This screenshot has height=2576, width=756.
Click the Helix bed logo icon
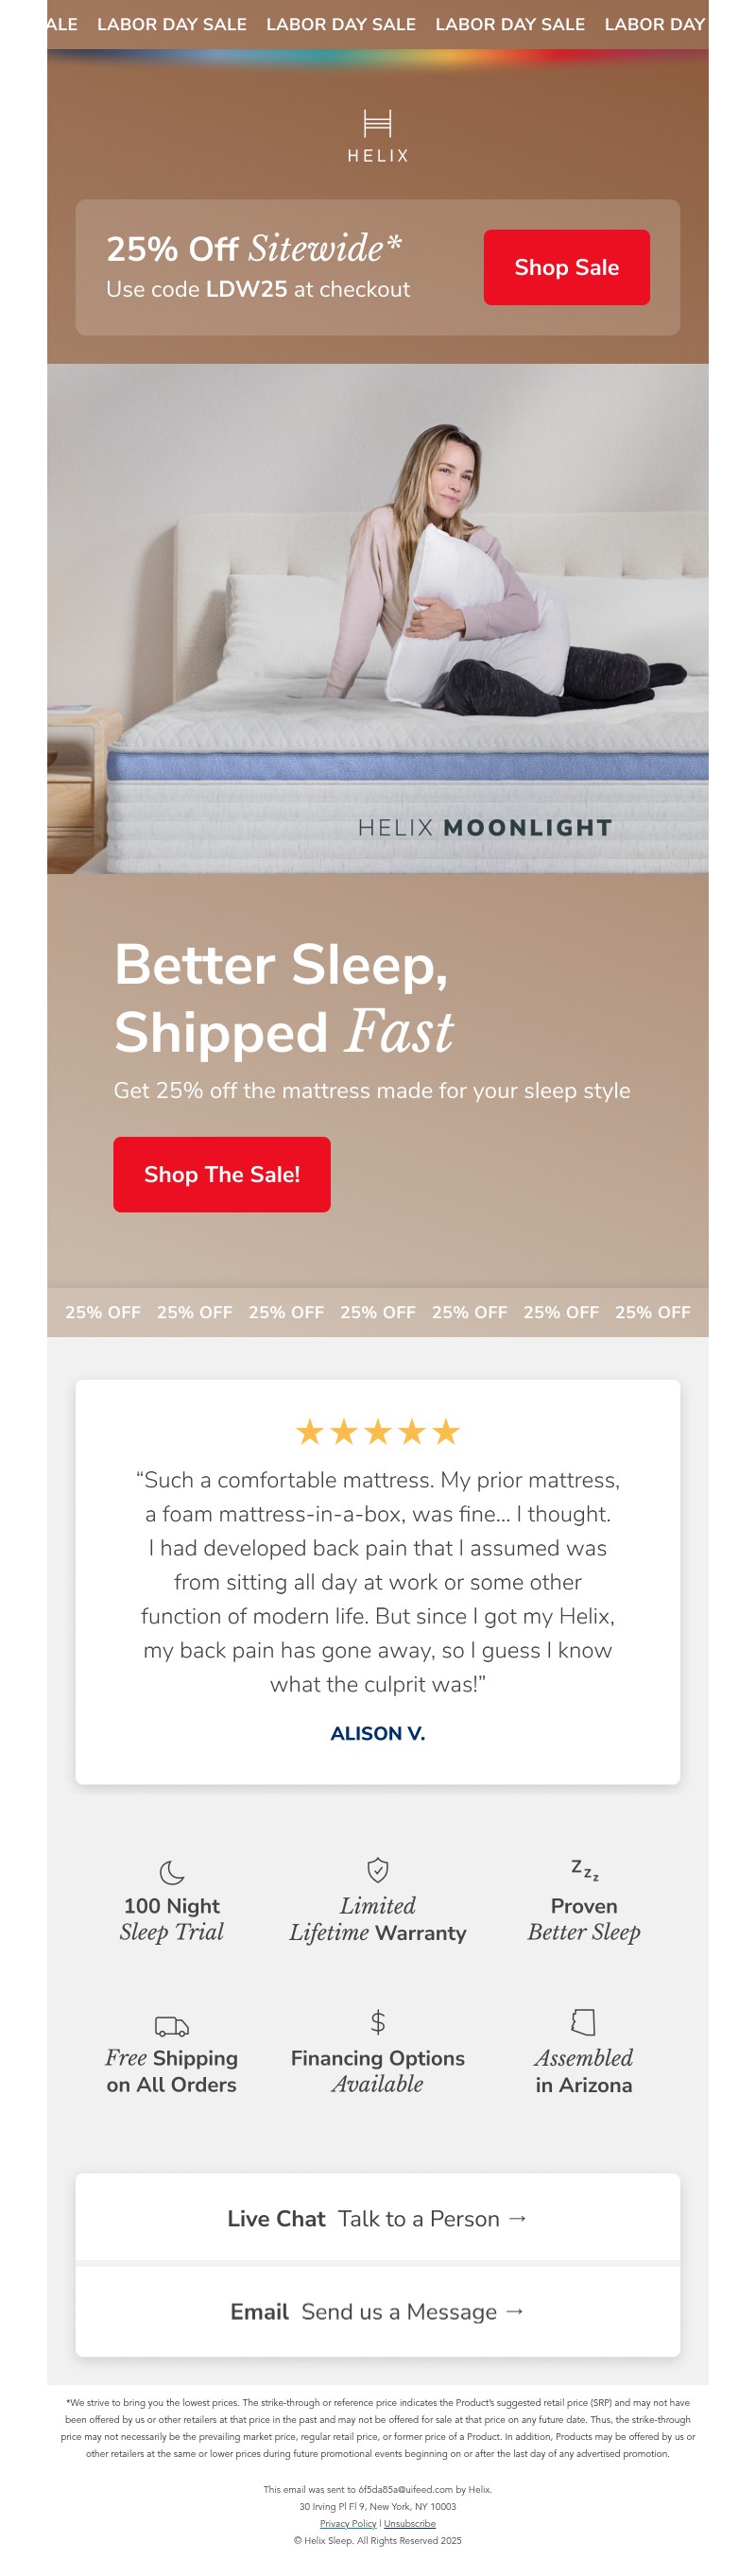pyautogui.click(x=377, y=124)
